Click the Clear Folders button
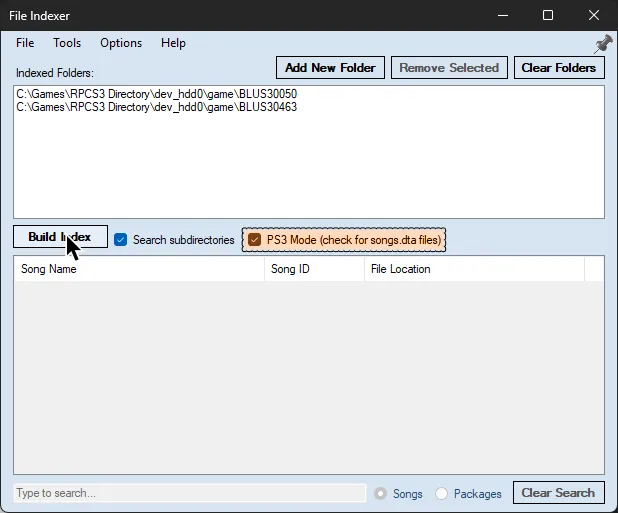The width and height of the screenshot is (618, 513). (x=559, y=68)
